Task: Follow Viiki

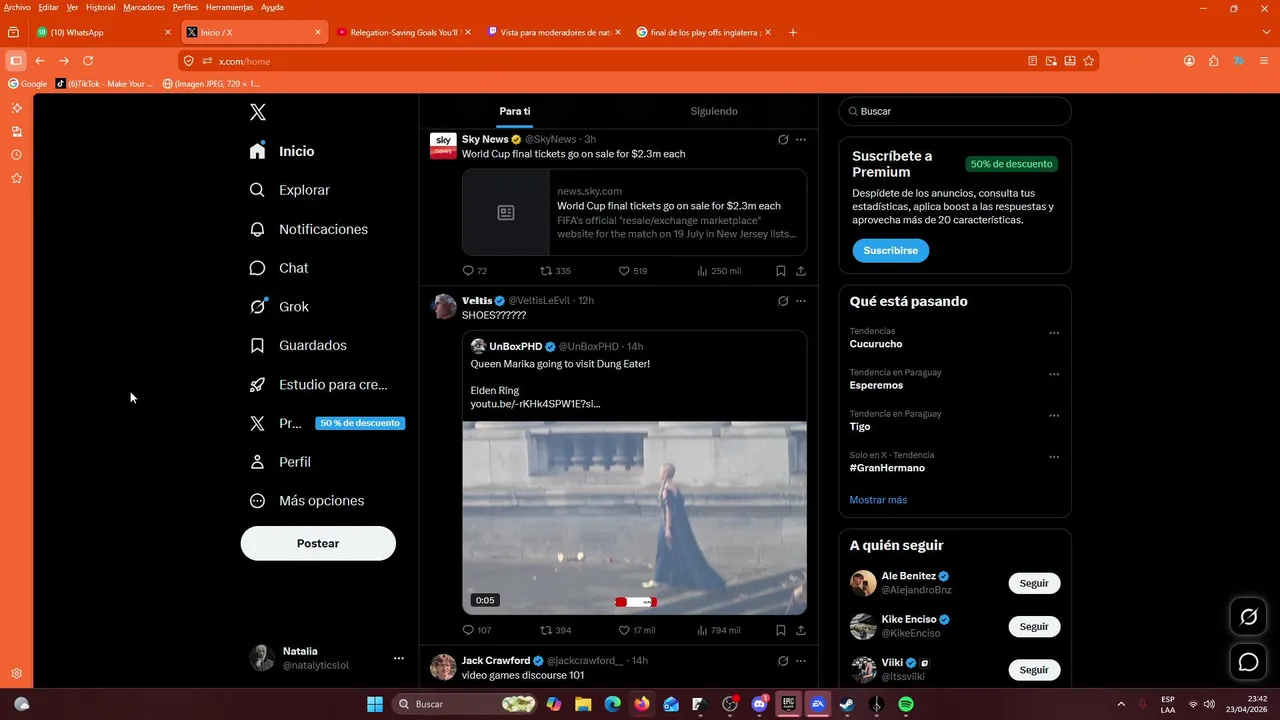Action: tap(1034, 670)
